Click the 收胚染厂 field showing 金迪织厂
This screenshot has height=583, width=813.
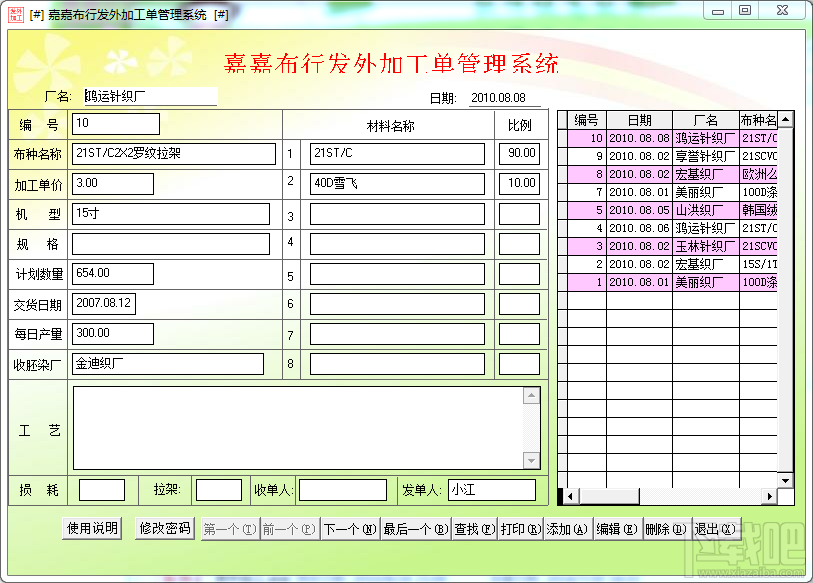(x=167, y=364)
